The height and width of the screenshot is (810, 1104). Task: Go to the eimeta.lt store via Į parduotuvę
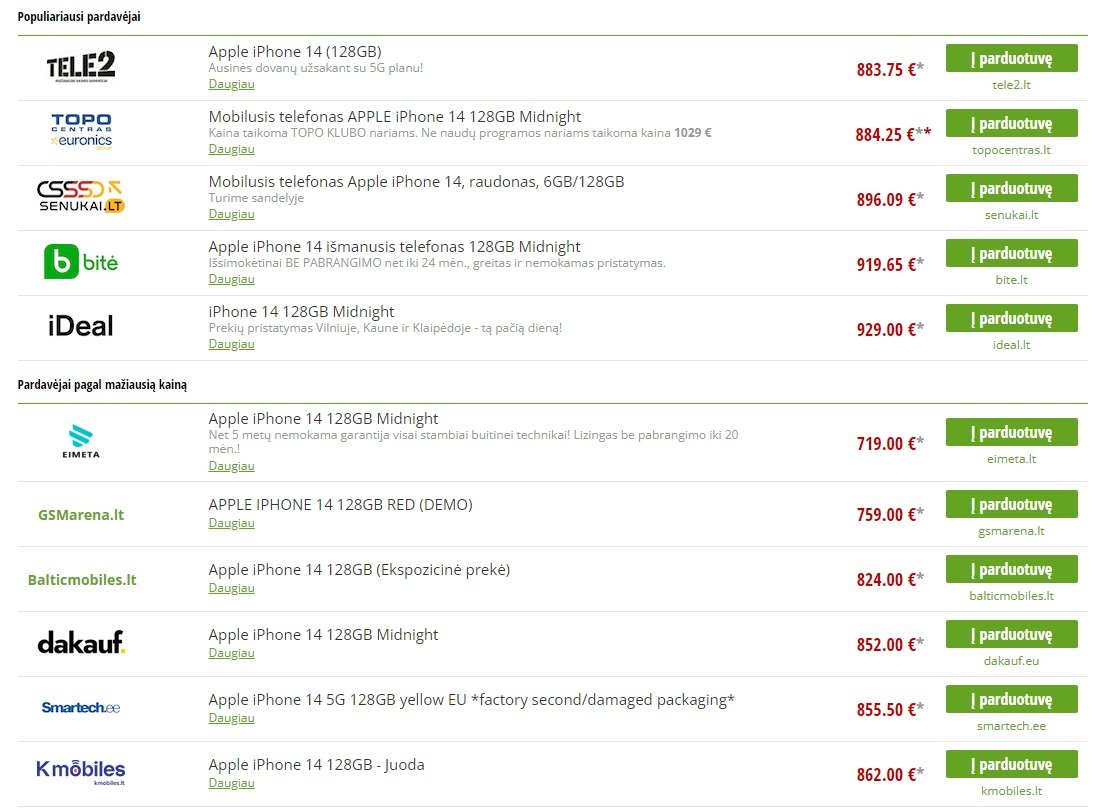click(x=1012, y=432)
